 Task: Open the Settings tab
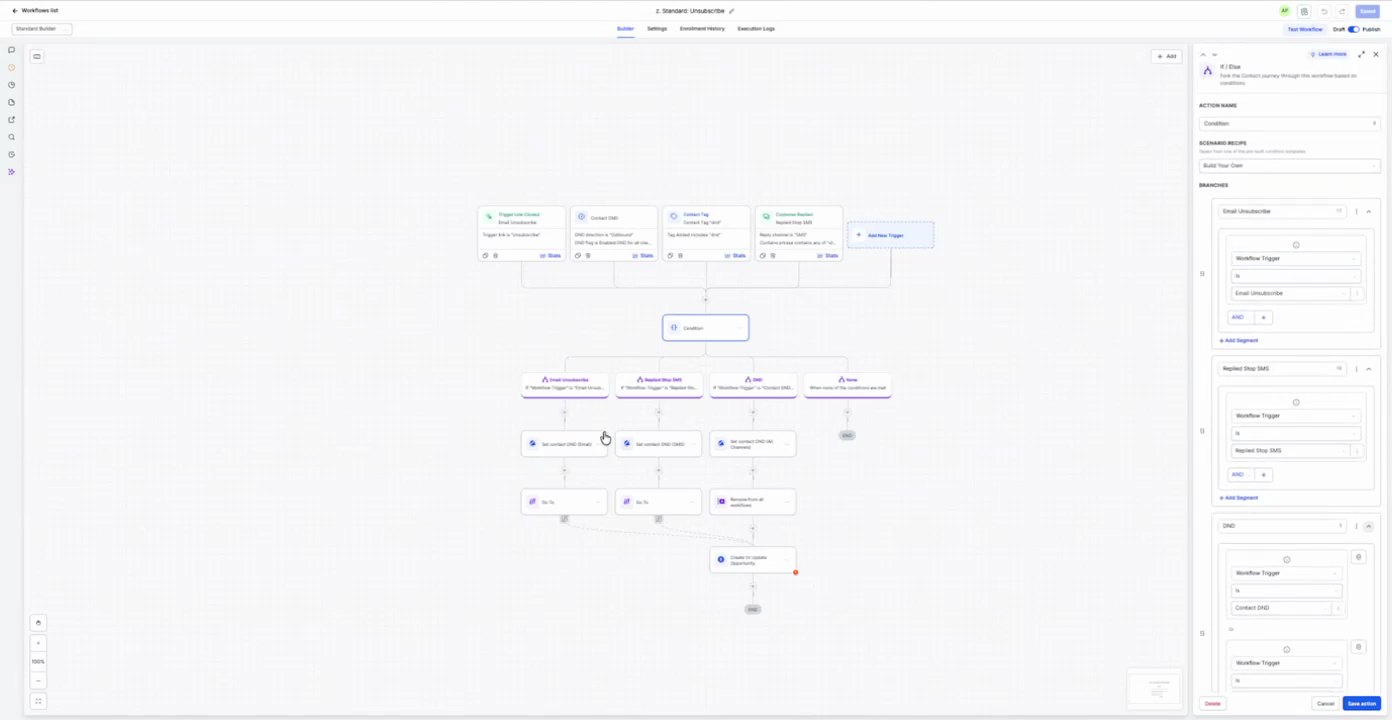click(656, 29)
